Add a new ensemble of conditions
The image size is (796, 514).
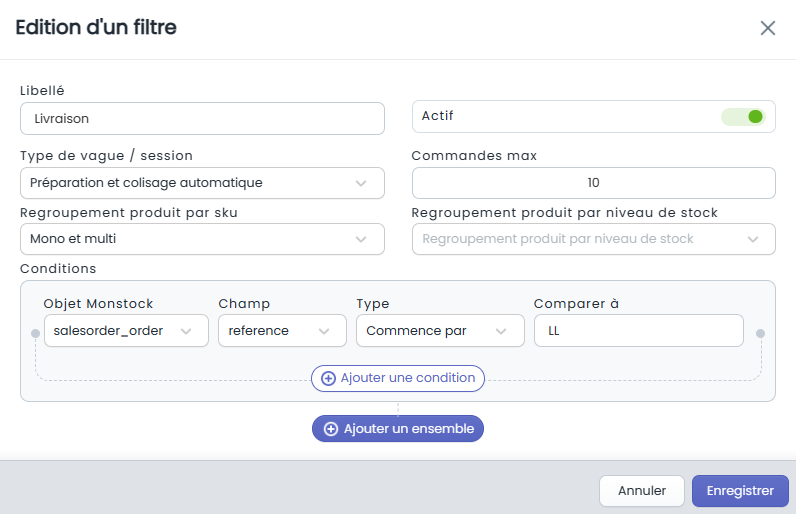tap(397, 429)
